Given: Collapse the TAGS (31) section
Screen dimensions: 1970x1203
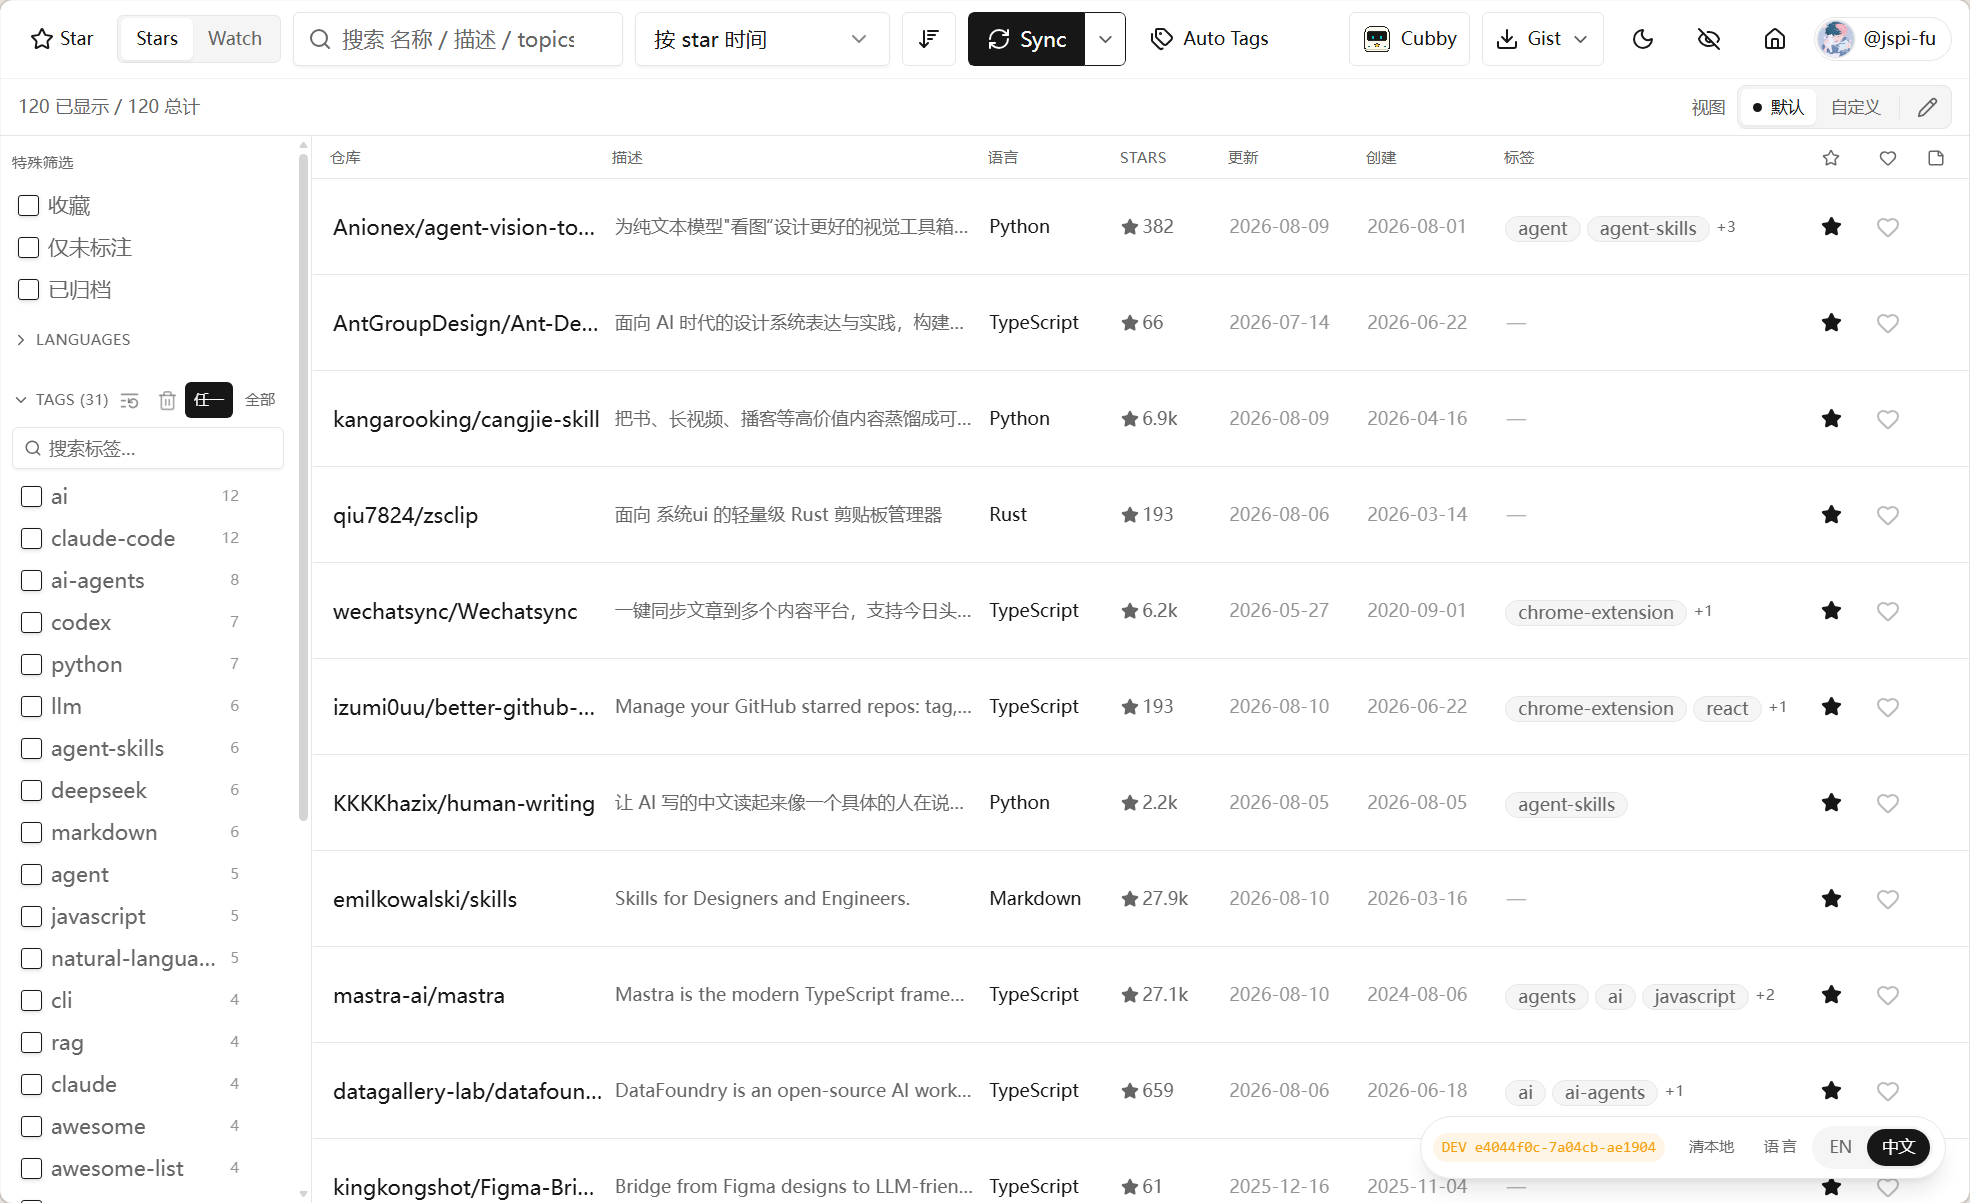Looking at the screenshot, I should tap(62, 400).
